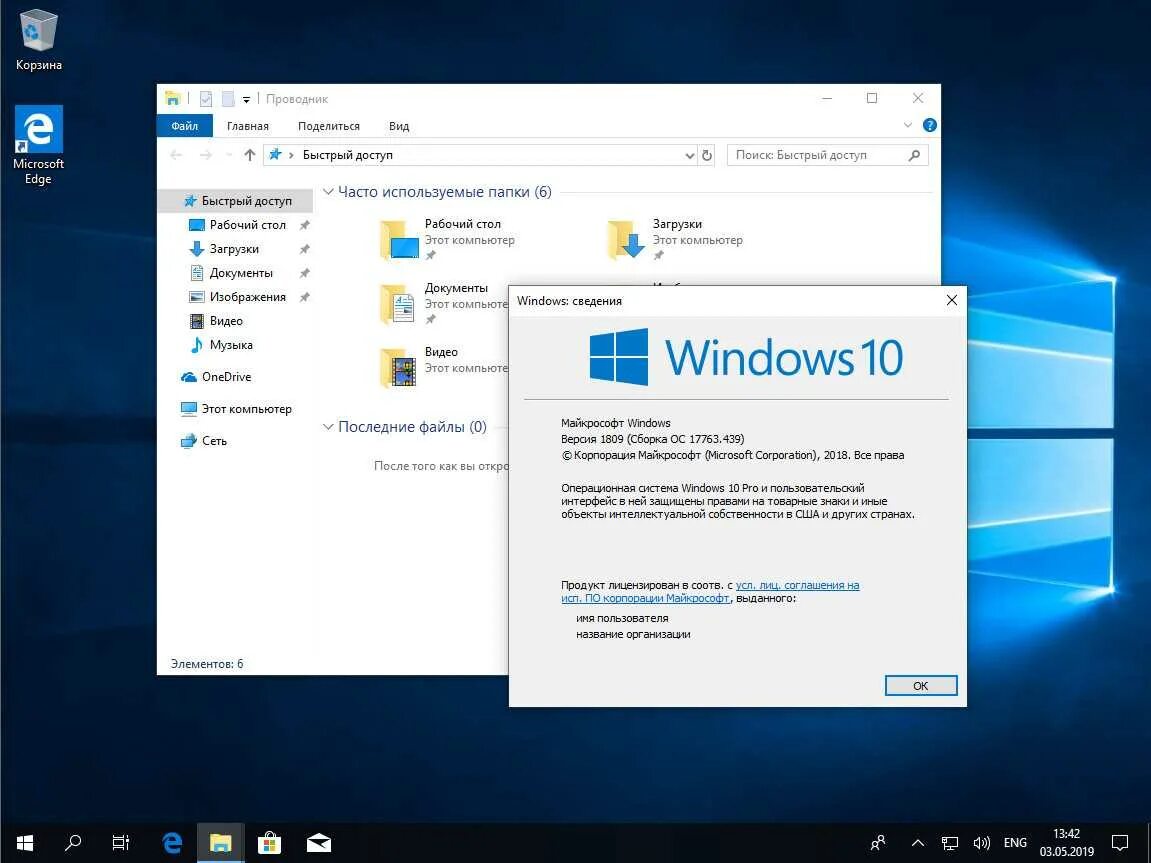Image resolution: width=1151 pixels, height=863 pixels.
Task: Select Быстрый доступ in navigation pane
Action: coord(236,200)
